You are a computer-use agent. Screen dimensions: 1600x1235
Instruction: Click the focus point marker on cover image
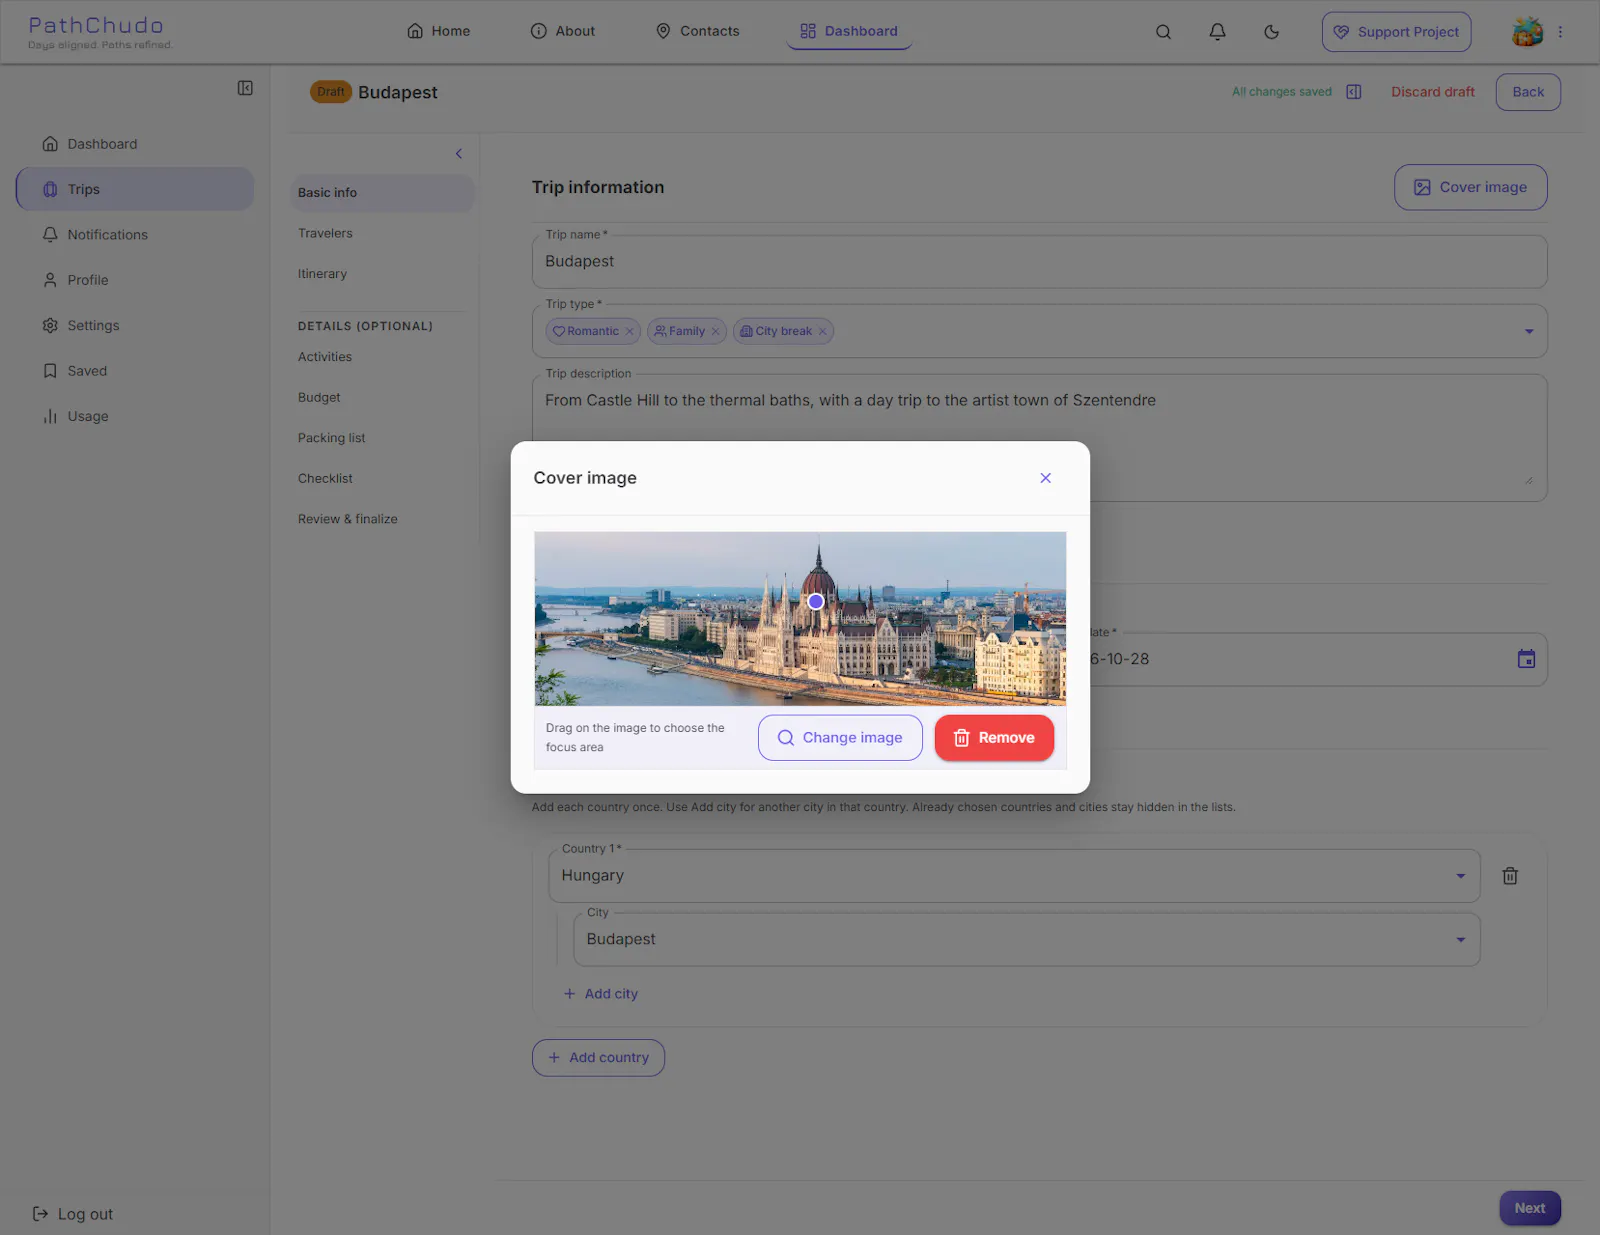pyautogui.click(x=816, y=602)
